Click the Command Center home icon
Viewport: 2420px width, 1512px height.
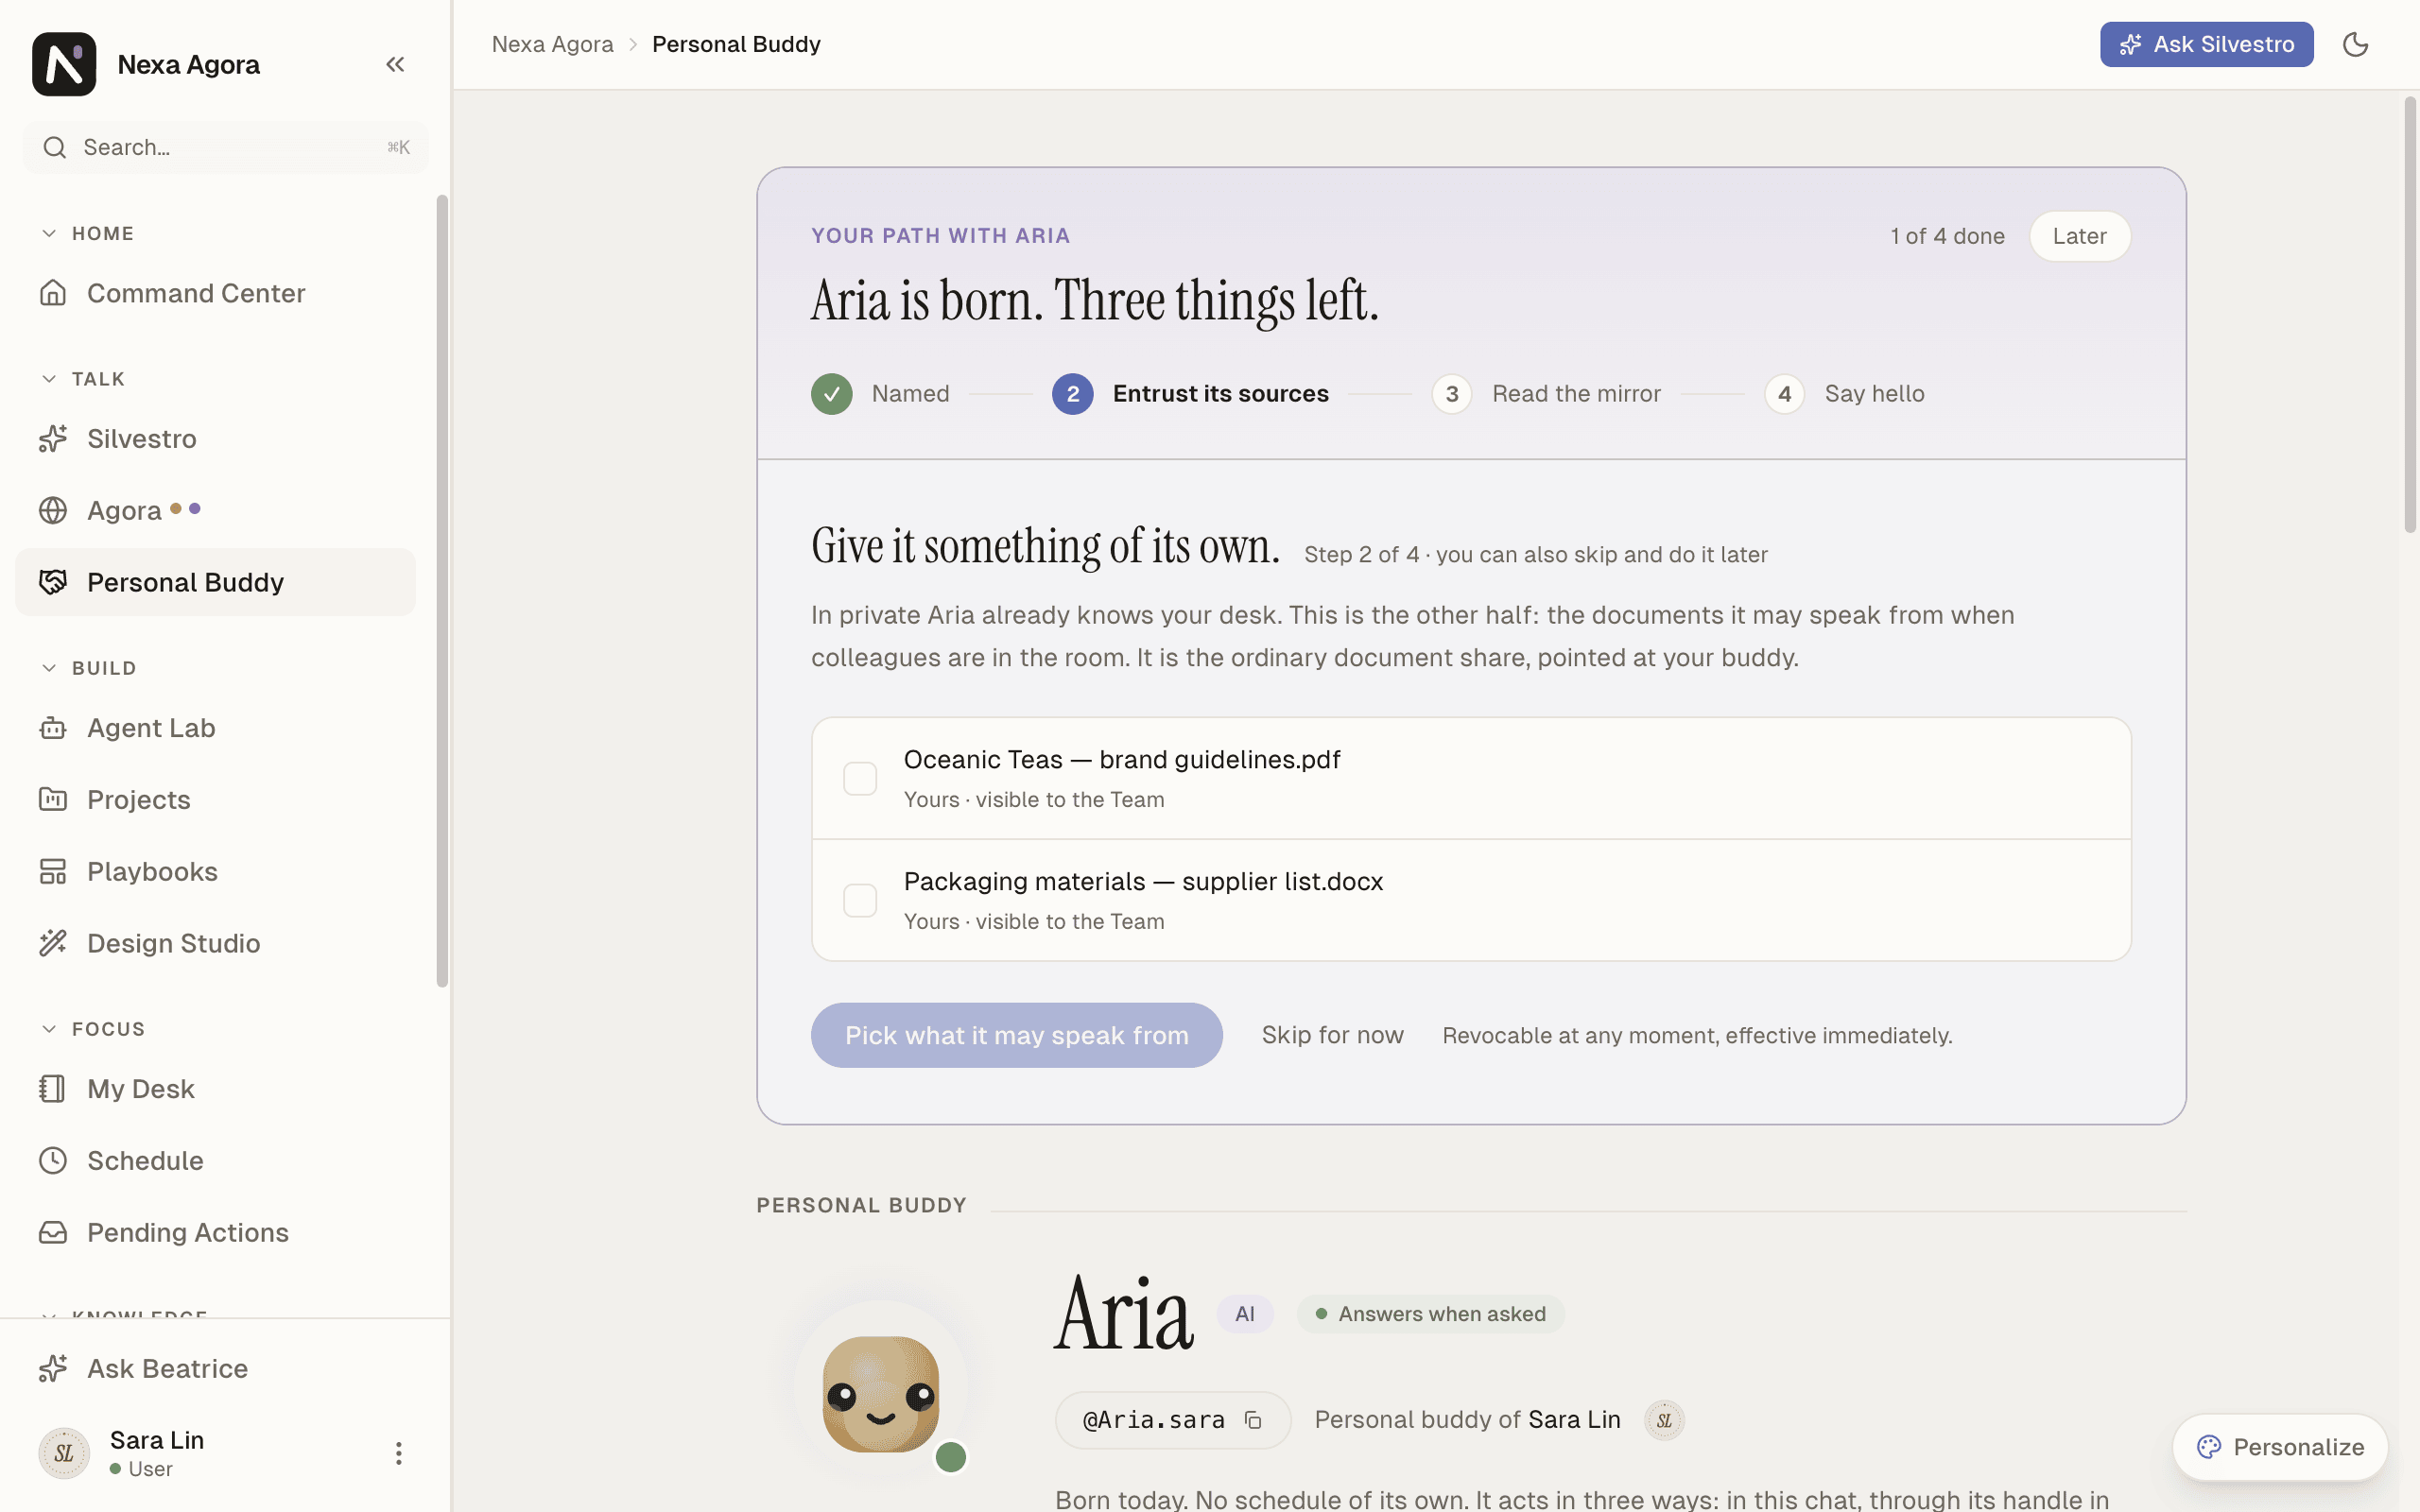(53, 293)
